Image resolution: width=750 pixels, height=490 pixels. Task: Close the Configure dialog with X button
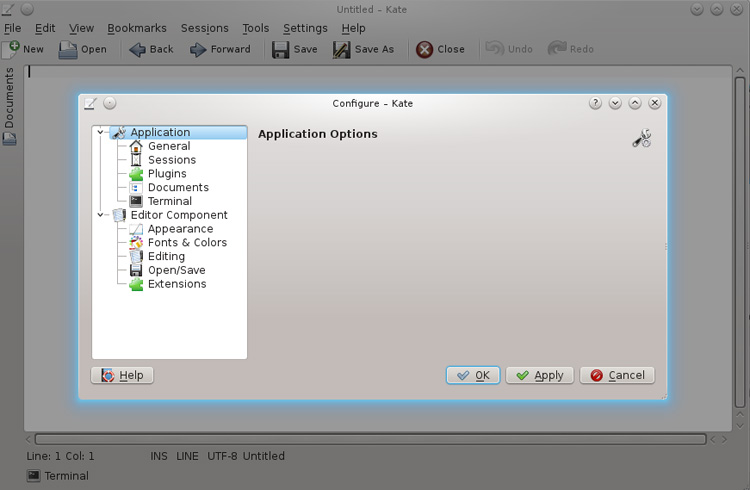(655, 103)
